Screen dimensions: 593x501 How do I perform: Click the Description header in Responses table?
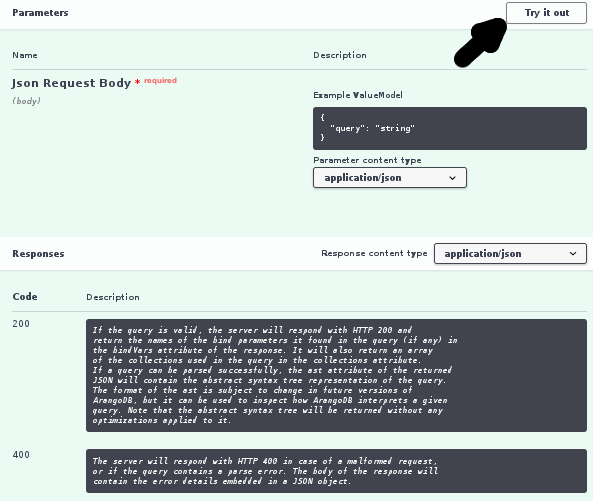coord(113,297)
